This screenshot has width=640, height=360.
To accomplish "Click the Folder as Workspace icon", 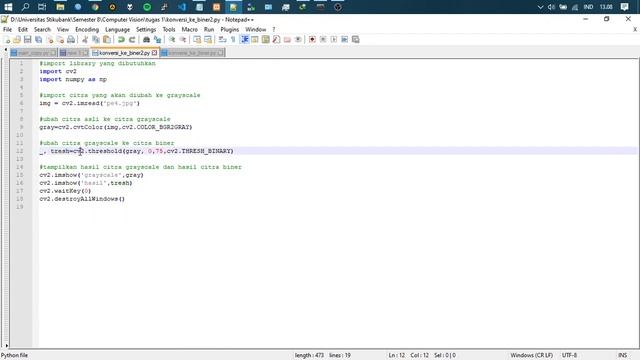I will click(x=287, y=40).
